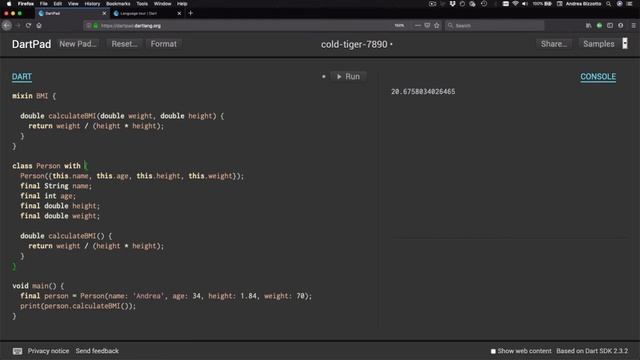Open the File menu
Viewport: 640px width, 360px height.
[x=43, y=4]
